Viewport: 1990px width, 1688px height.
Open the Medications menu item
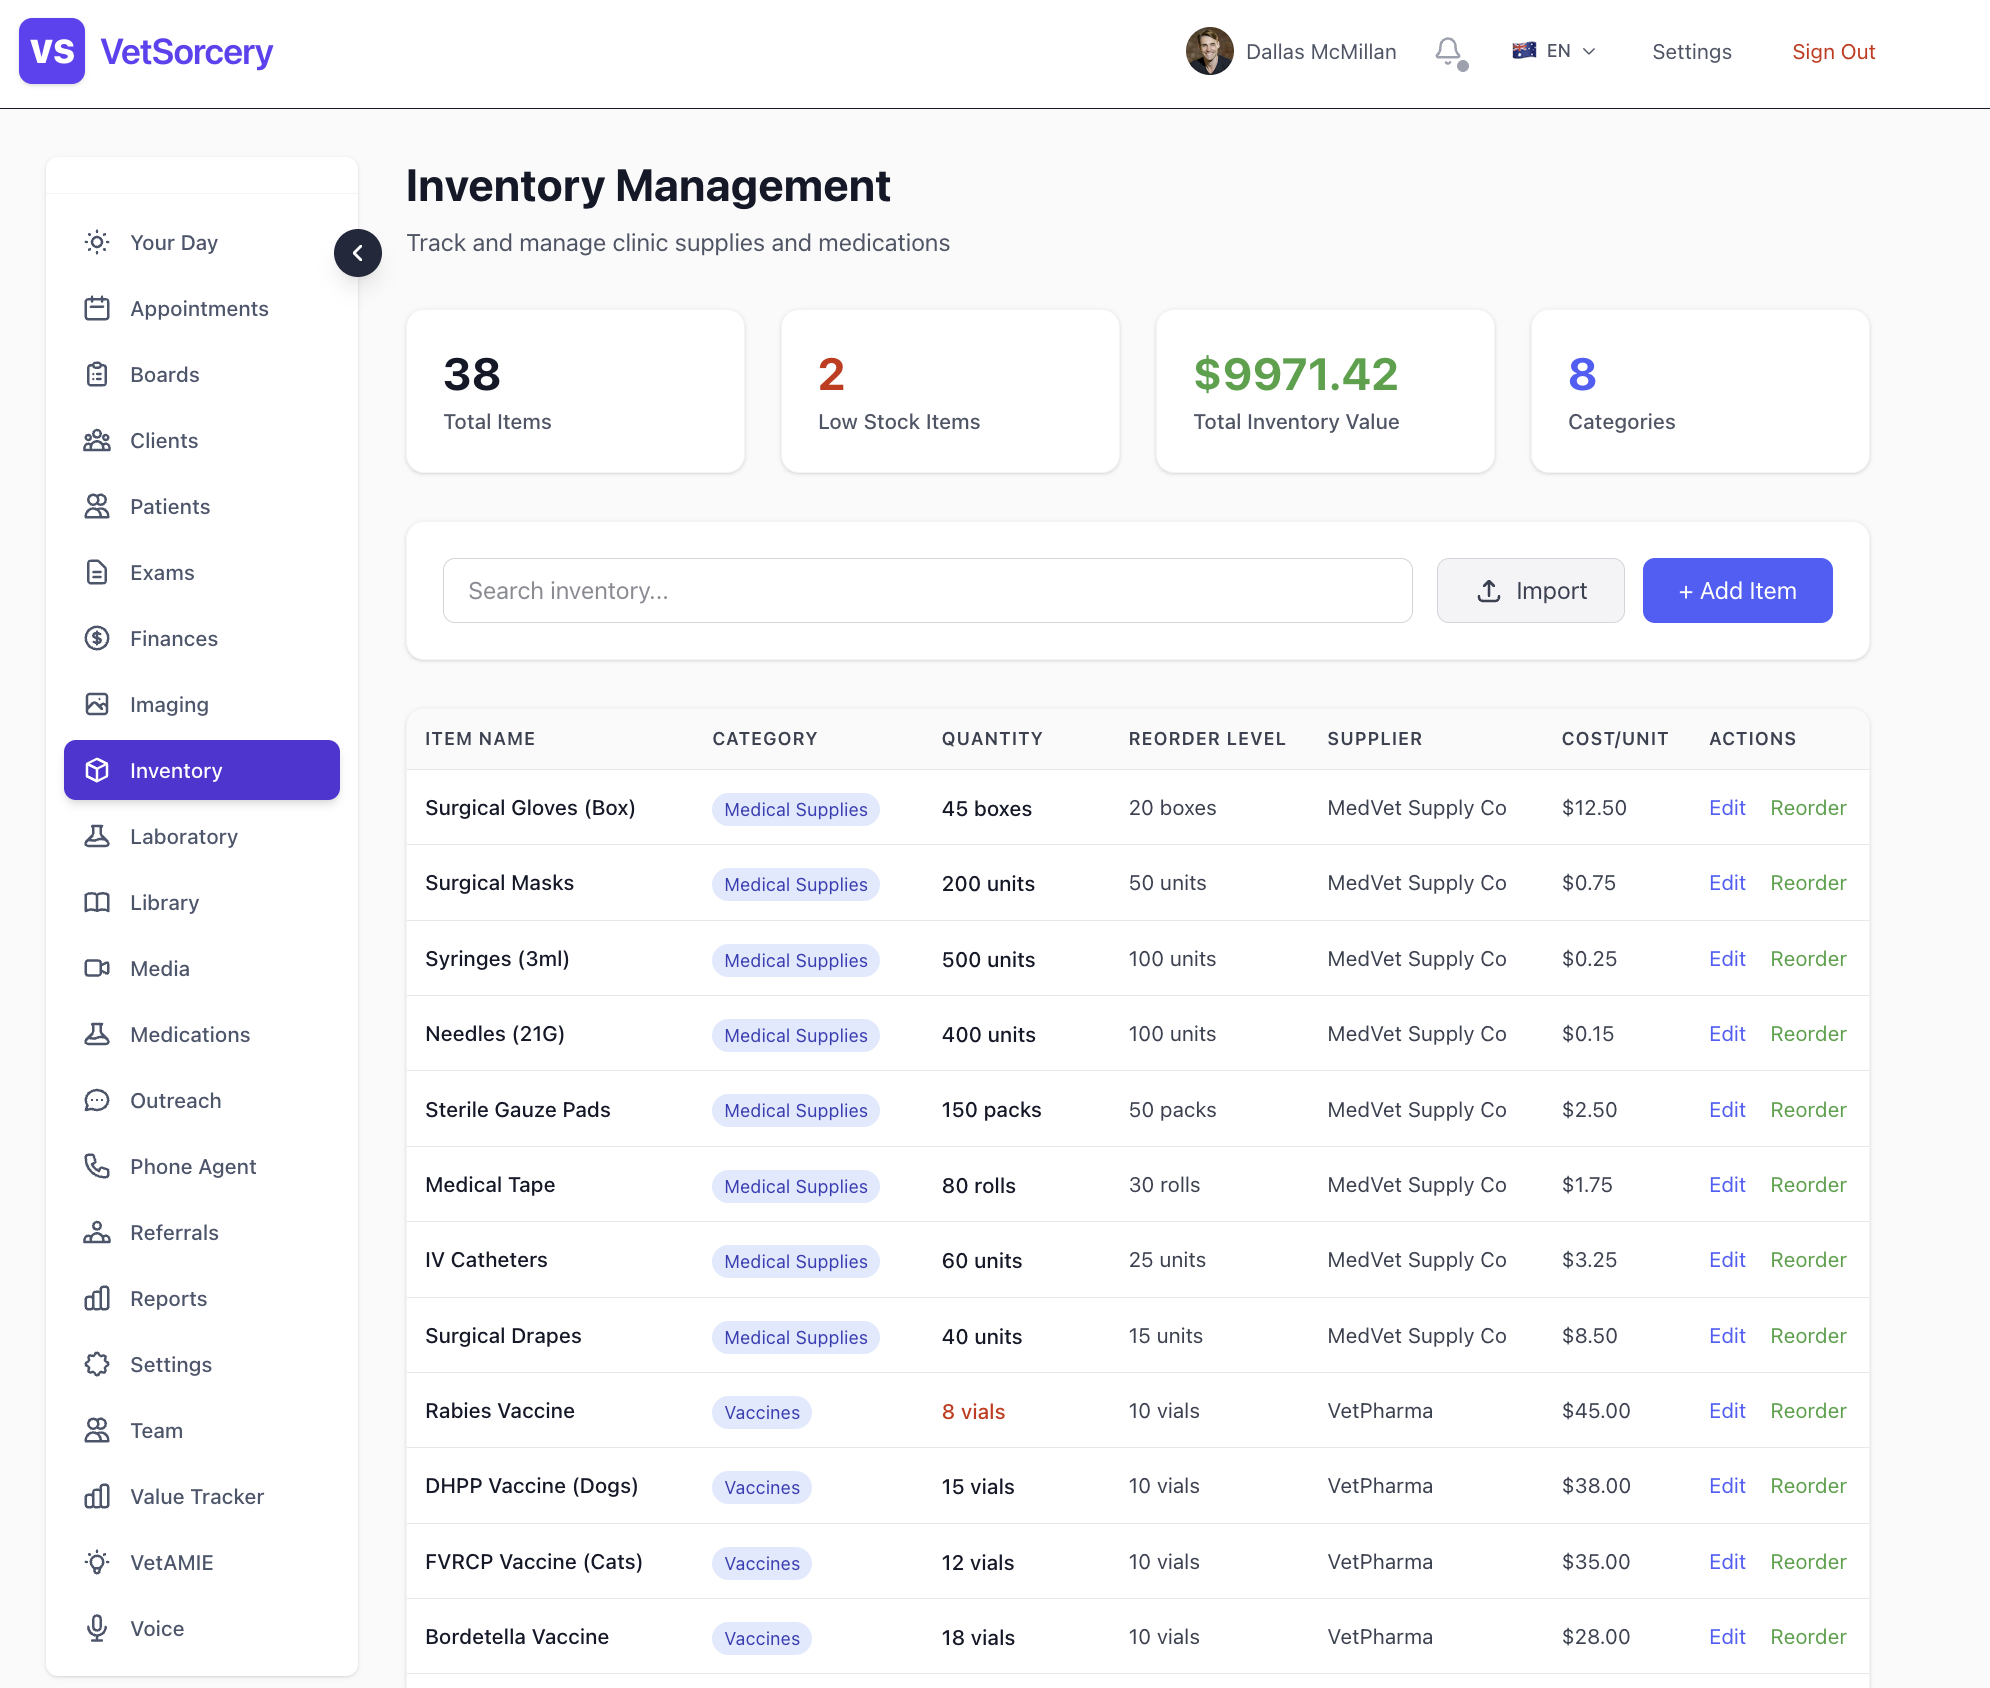[x=189, y=1034]
